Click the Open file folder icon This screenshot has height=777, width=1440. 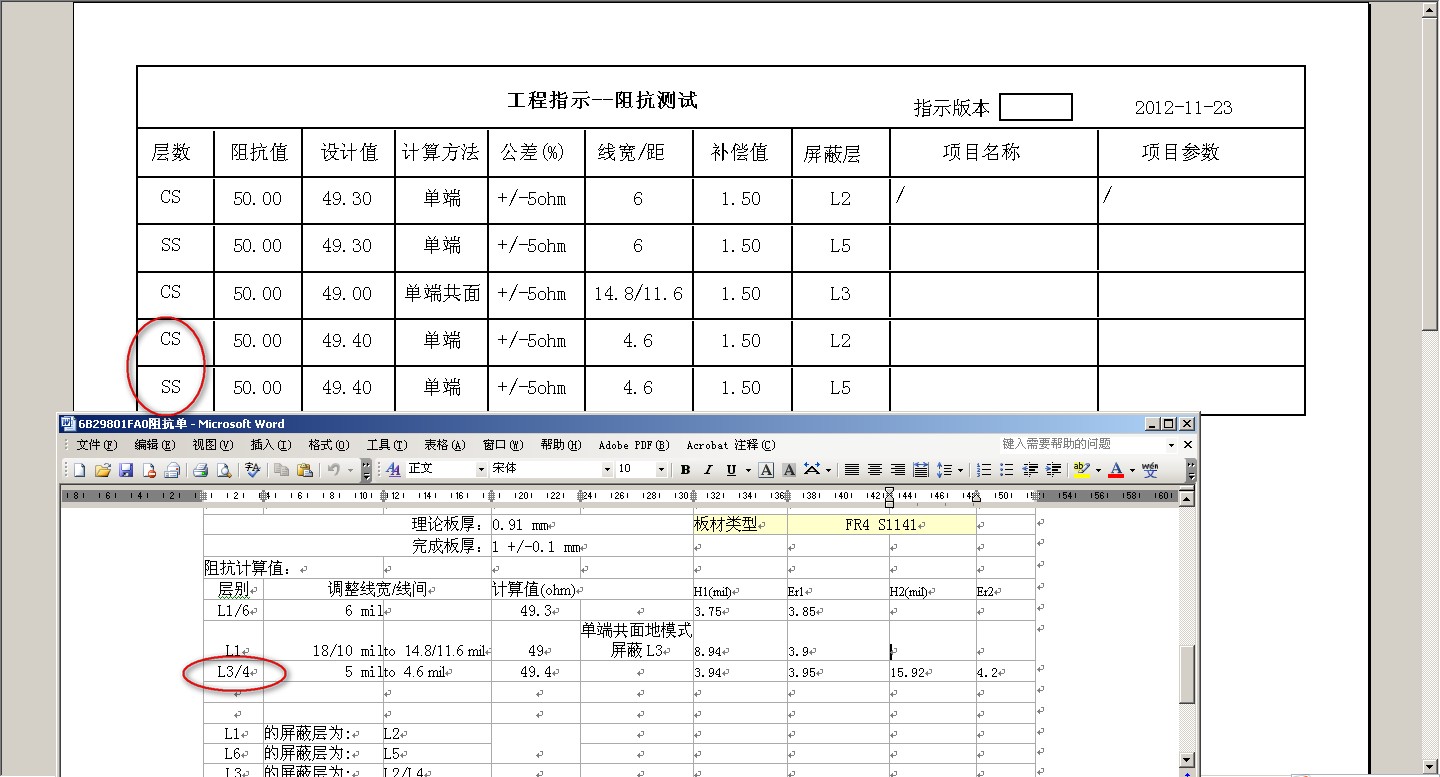click(103, 469)
